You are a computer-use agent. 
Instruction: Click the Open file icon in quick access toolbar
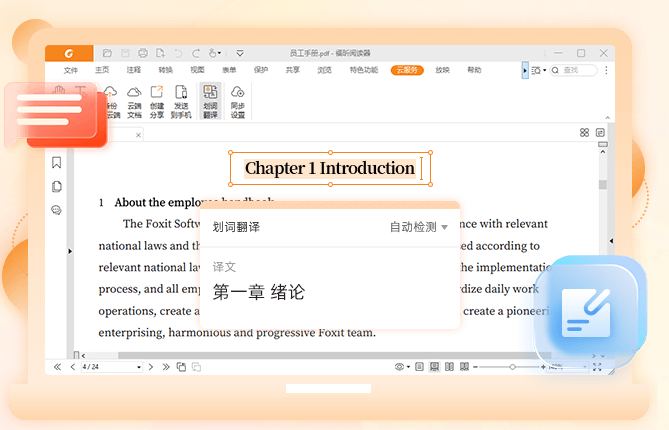click(x=107, y=53)
